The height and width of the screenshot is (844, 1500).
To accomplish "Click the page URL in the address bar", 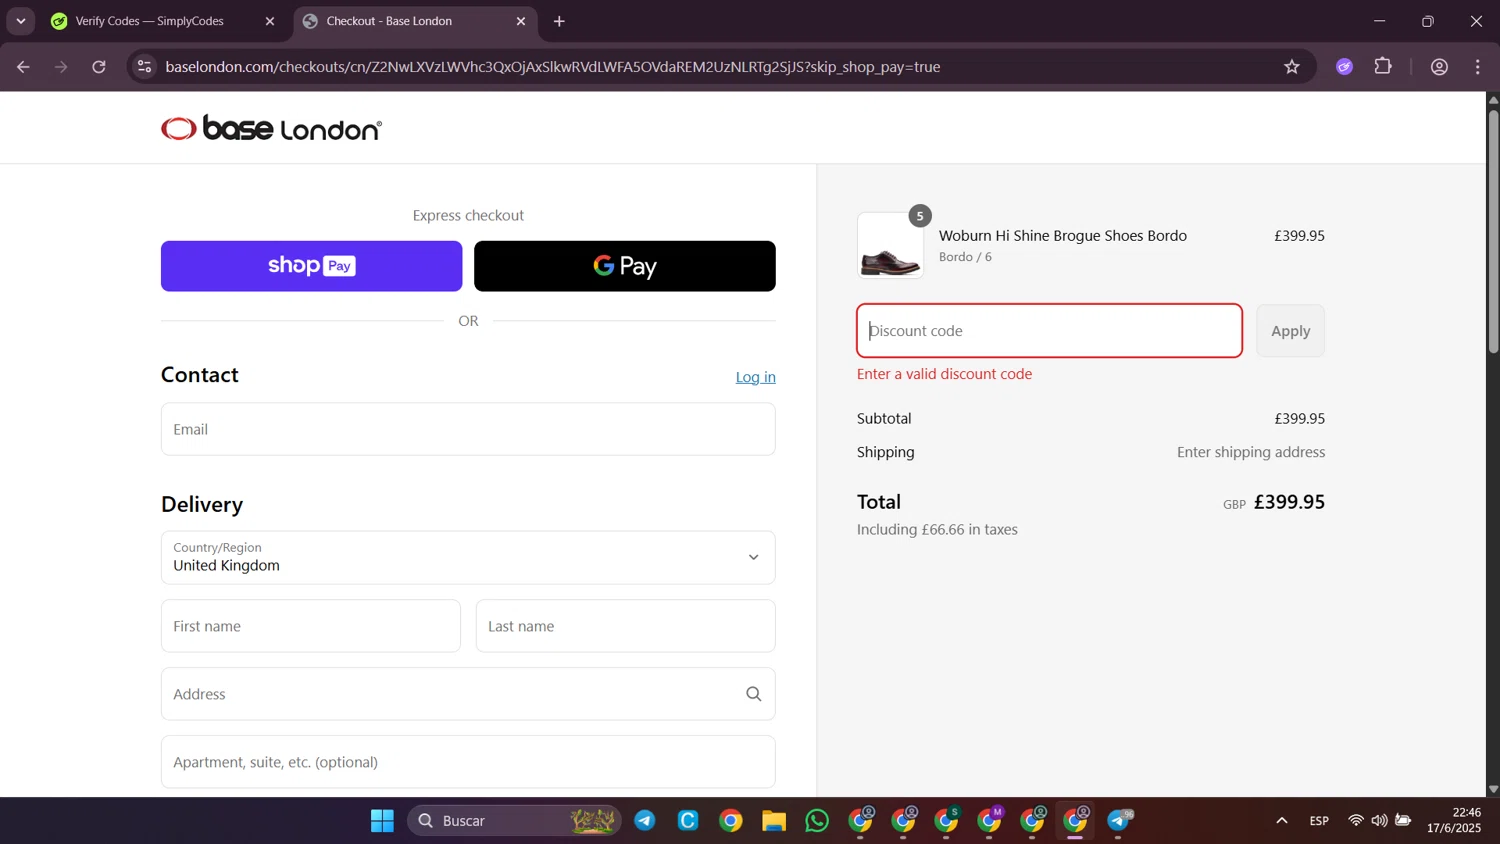I will click(553, 67).
